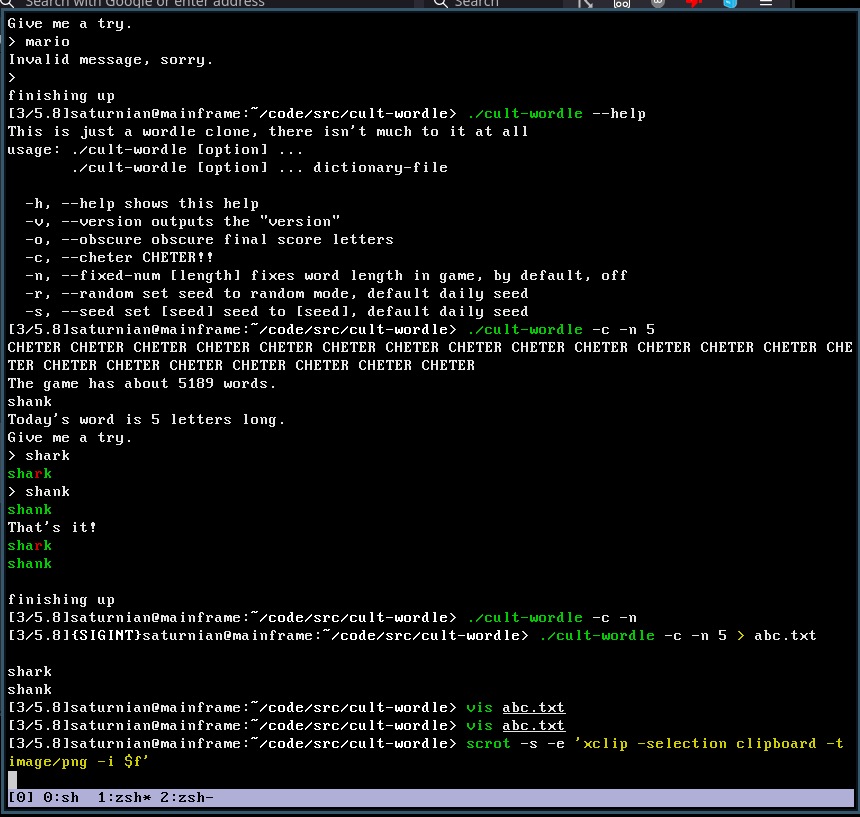Click the '> shank' guess line

pyautogui.click(x=39, y=492)
